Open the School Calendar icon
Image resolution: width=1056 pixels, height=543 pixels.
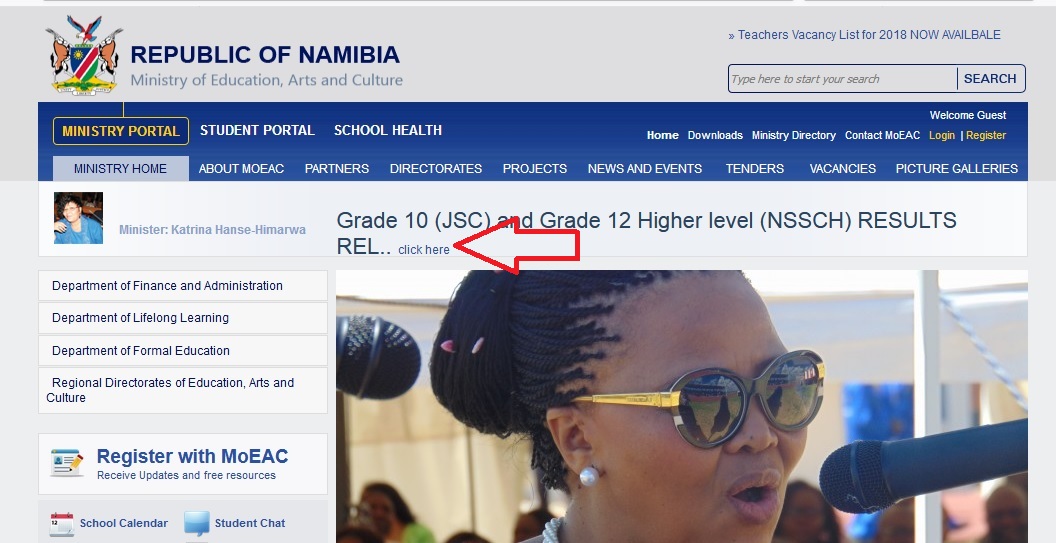click(61, 523)
